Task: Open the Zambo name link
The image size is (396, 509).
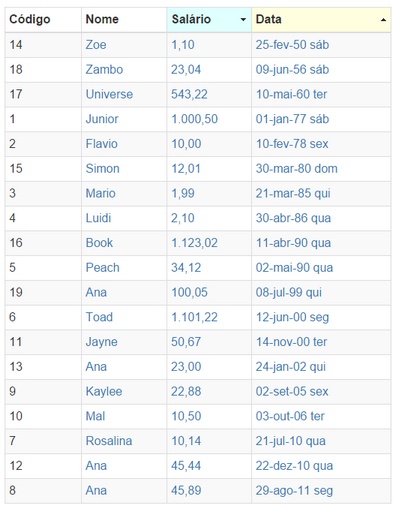Action: 104,70
